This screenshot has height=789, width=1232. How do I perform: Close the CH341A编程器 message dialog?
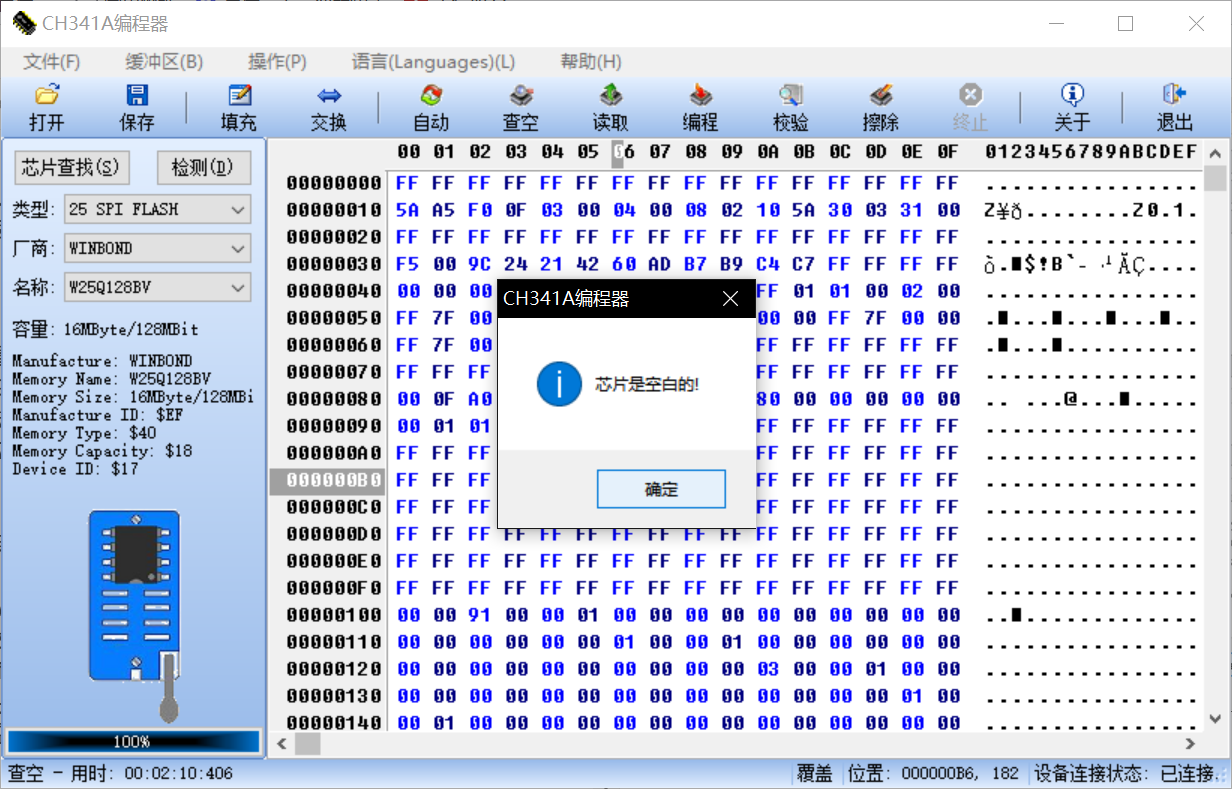click(731, 298)
